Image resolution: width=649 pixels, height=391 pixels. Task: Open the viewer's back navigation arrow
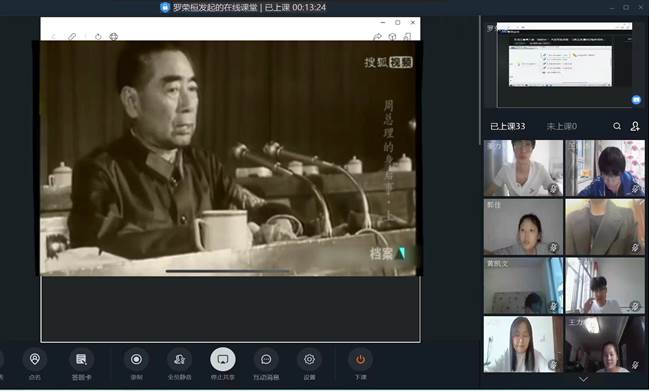53,36
